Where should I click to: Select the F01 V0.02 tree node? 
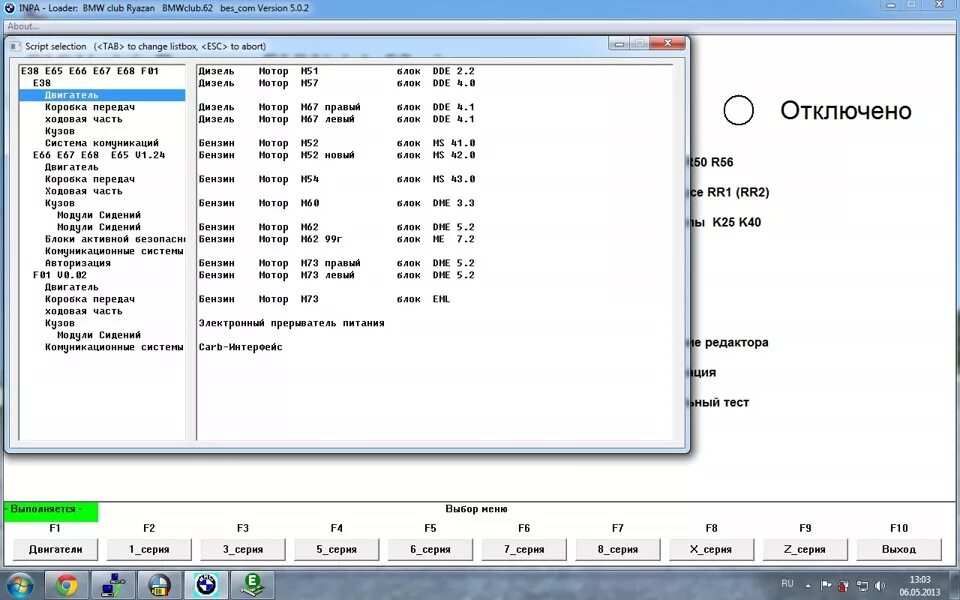[59, 275]
